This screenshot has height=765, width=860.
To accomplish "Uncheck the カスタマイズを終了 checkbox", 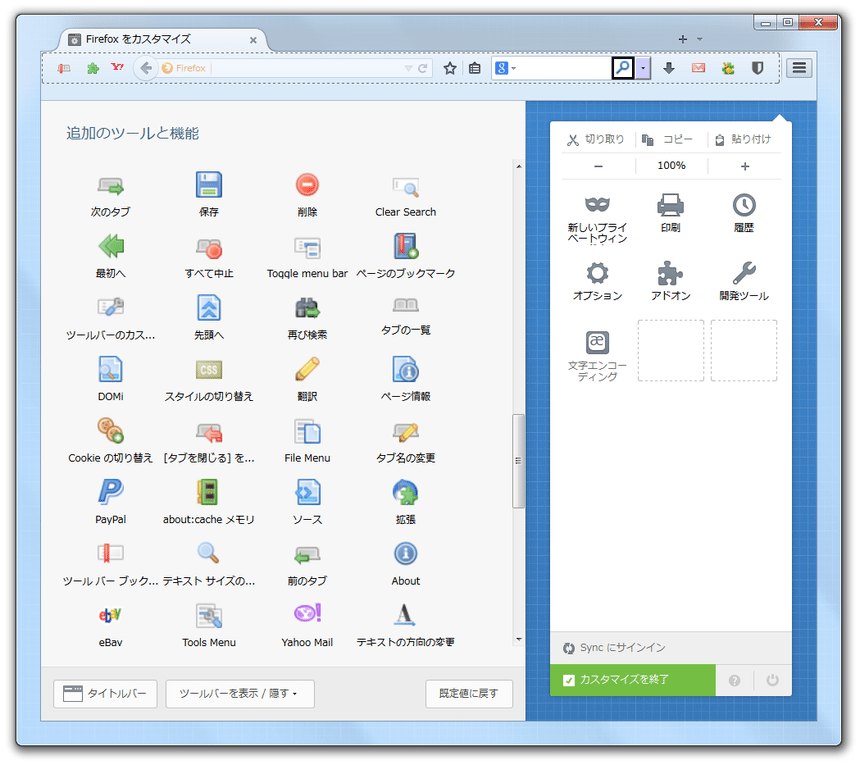I will point(569,680).
